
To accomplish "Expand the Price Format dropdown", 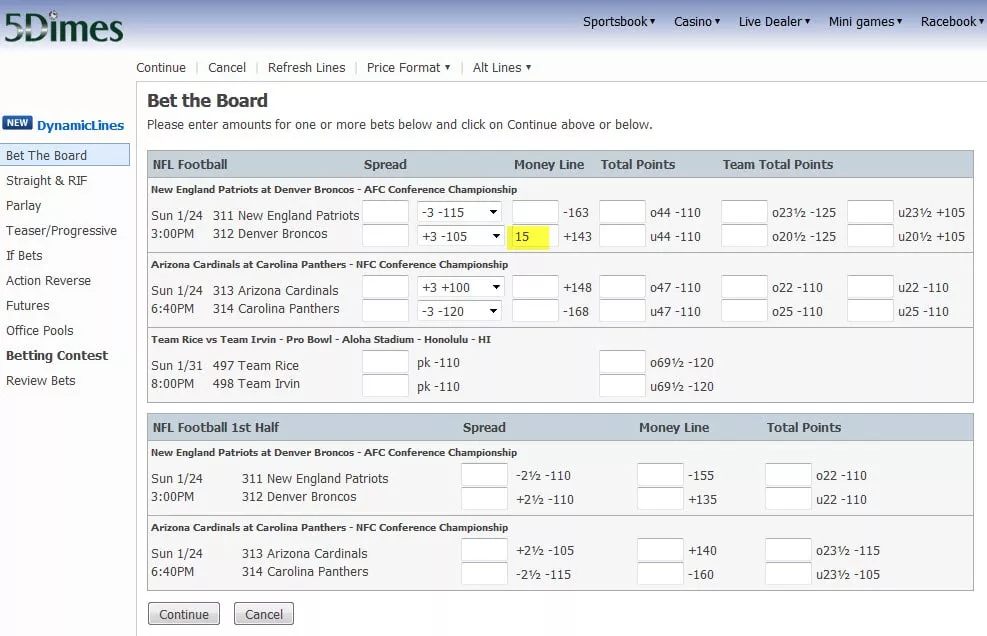I will point(408,67).
